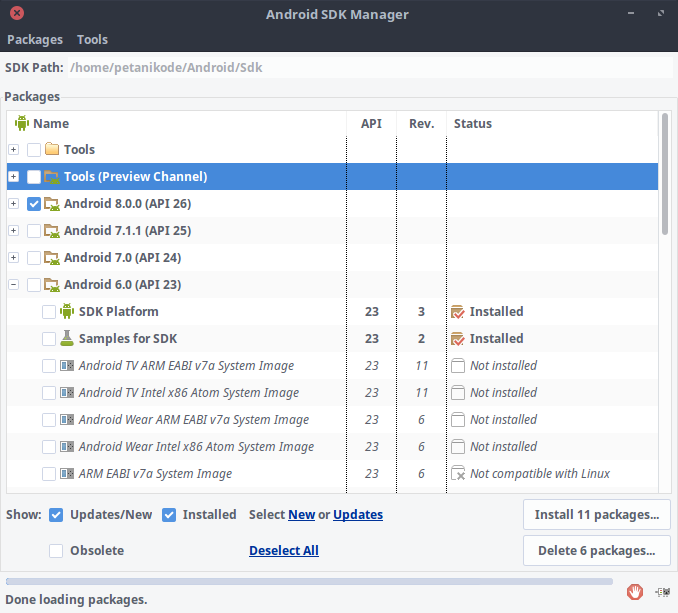Screen dimensions: 678x613
Task: Click the Installed status icon for Samples for SDK
Action: (x=457, y=338)
